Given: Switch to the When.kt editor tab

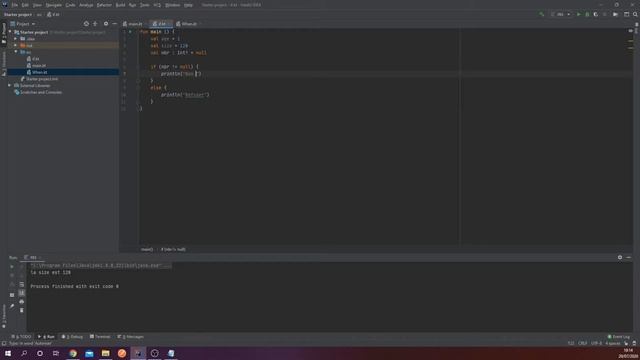Looking at the screenshot, I should tap(187, 24).
